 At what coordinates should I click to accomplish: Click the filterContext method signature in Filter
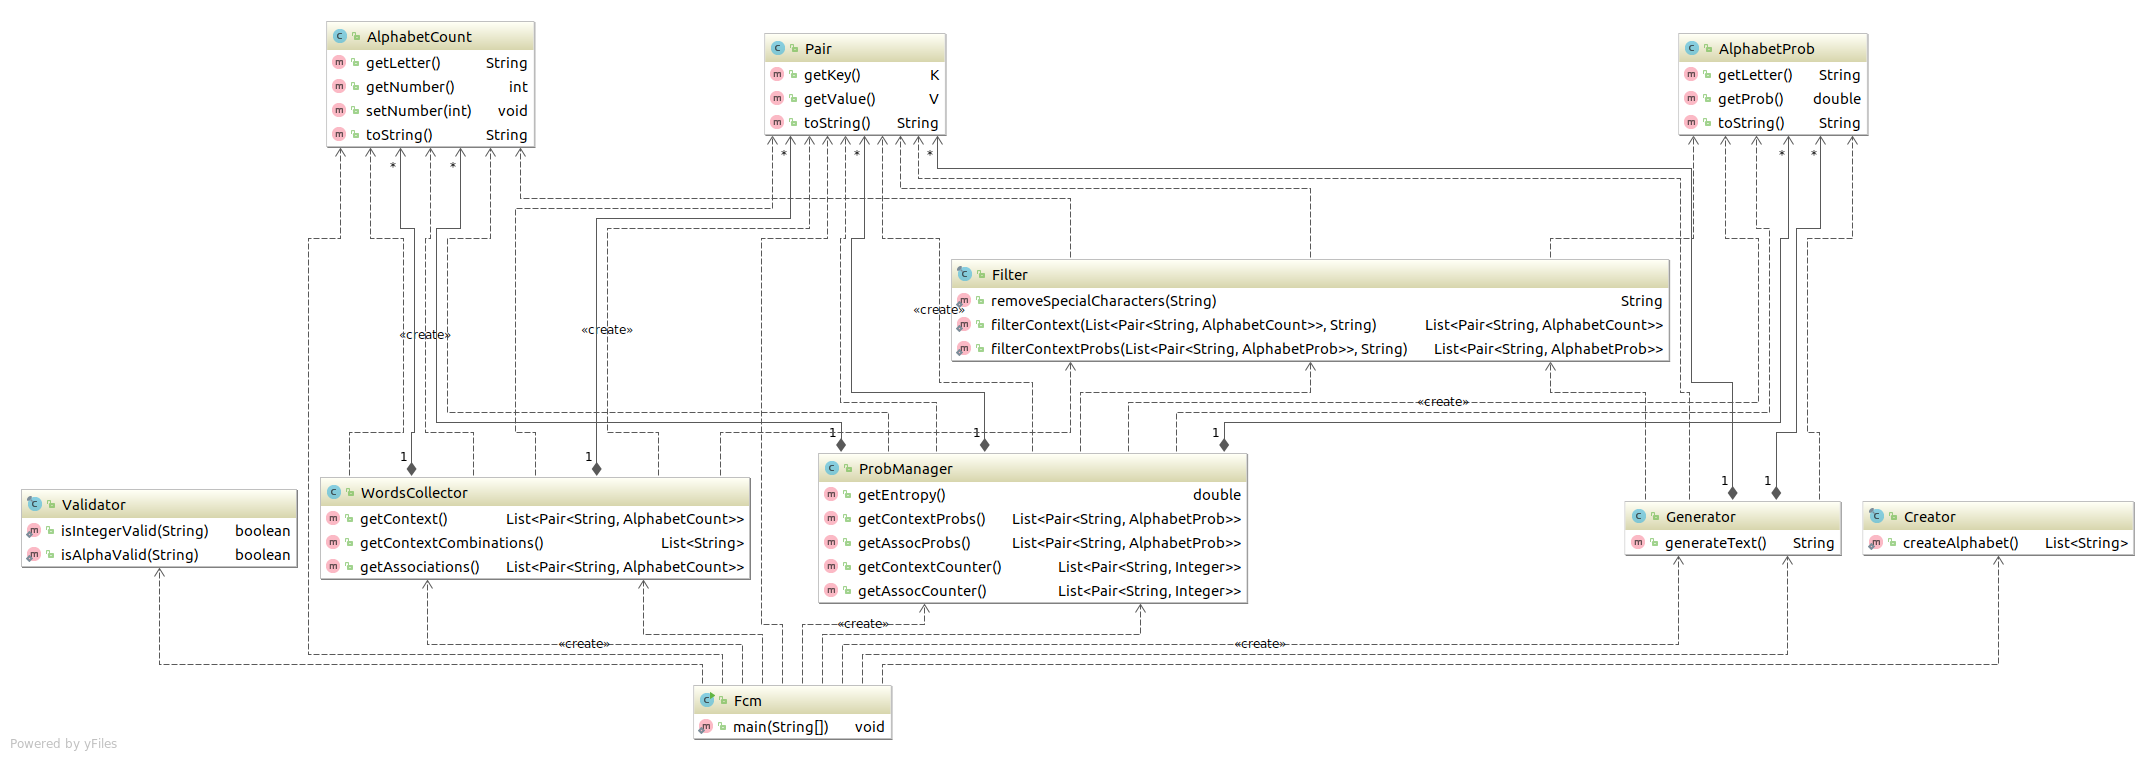pos(1183,325)
